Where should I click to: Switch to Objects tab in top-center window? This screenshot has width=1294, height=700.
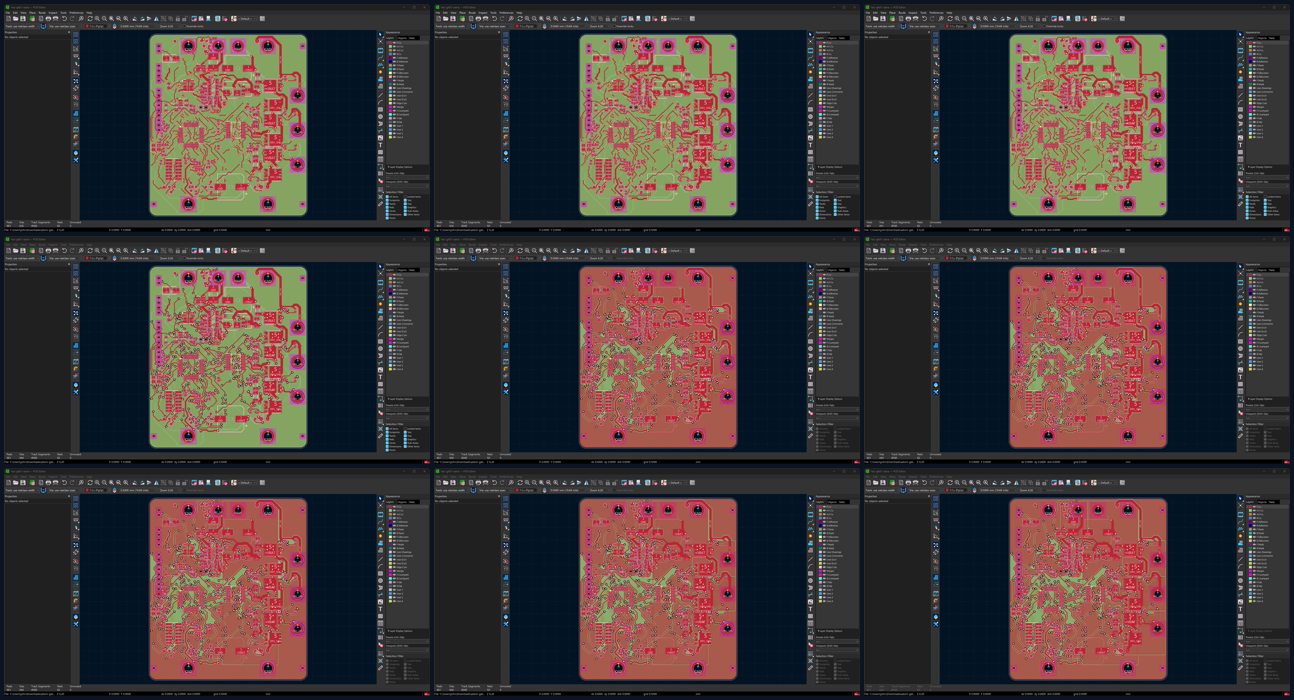point(832,38)
